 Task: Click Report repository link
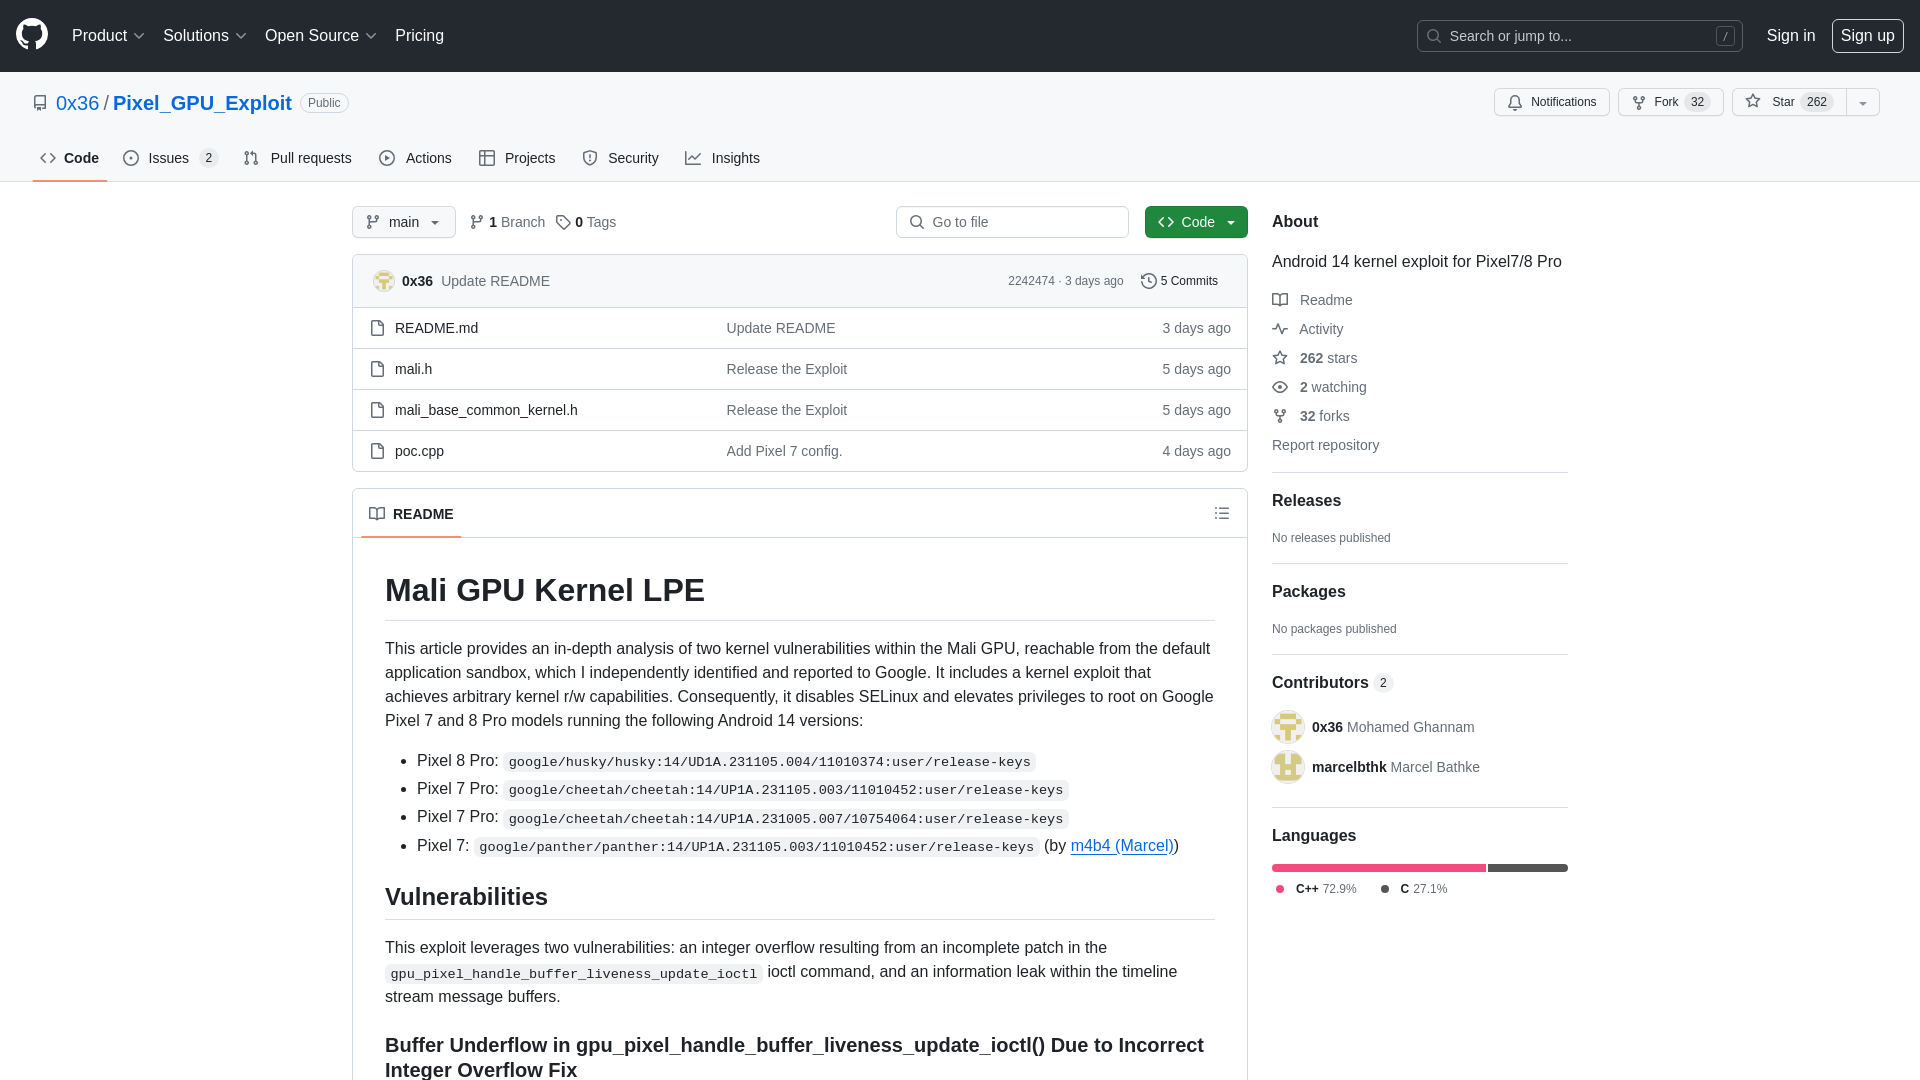click(x=1325, y=445)
